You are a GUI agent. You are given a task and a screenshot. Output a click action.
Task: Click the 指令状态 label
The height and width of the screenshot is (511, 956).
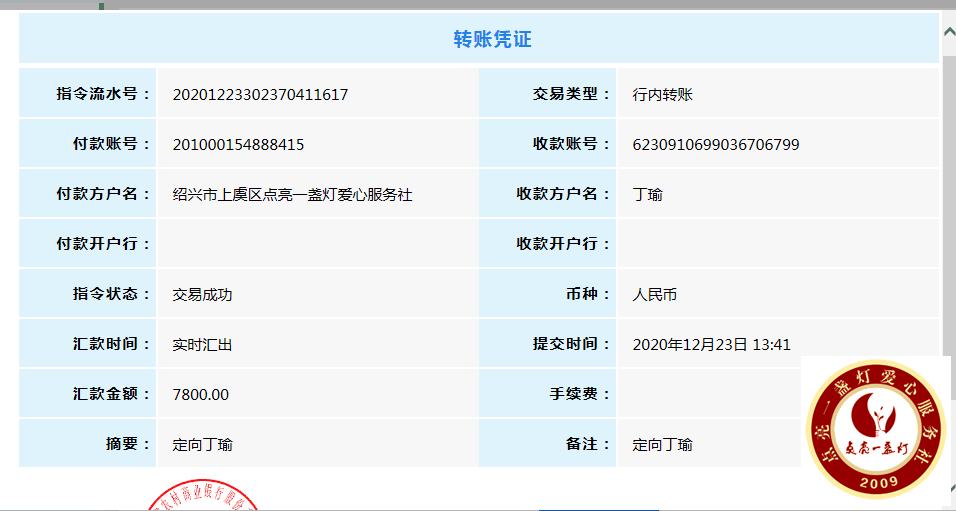[112, 294]
